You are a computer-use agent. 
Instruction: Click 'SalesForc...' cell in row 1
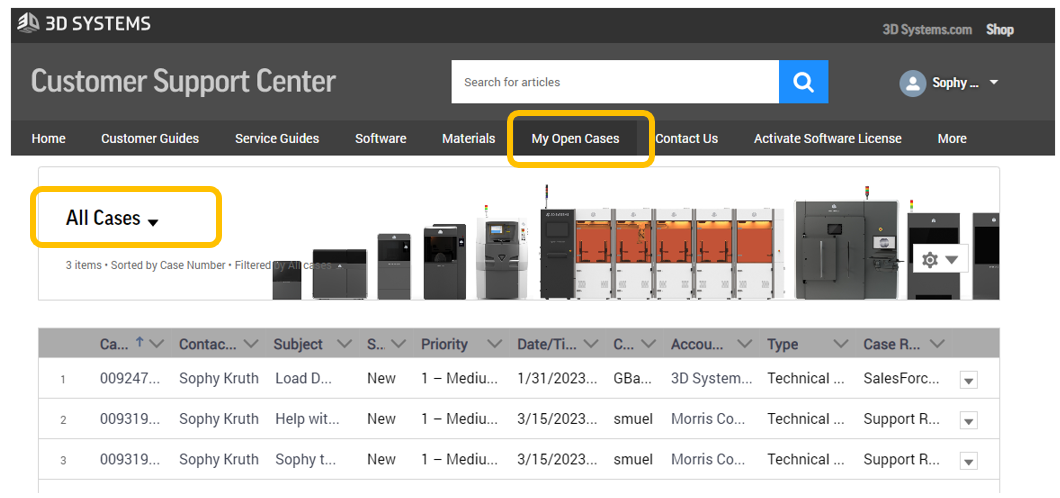(902, 378)
